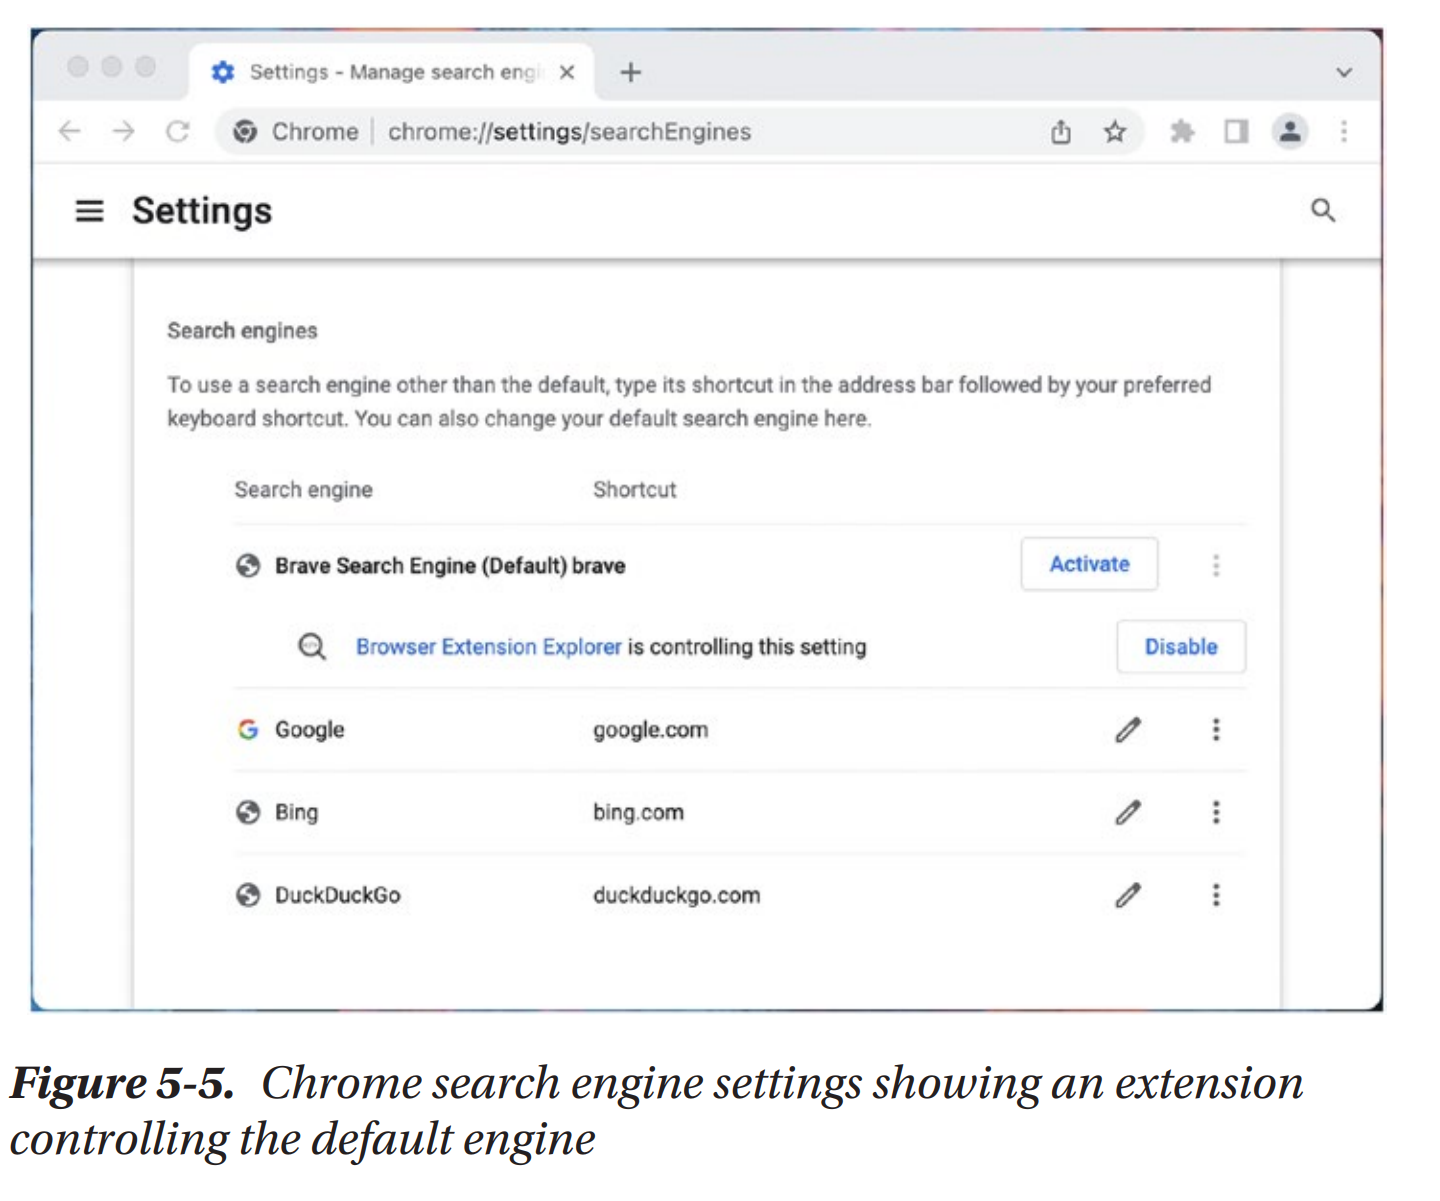Edit the DuckDuckGo search engine entry
This screenshot has width=1440, height=1201.
point(1128,895)
